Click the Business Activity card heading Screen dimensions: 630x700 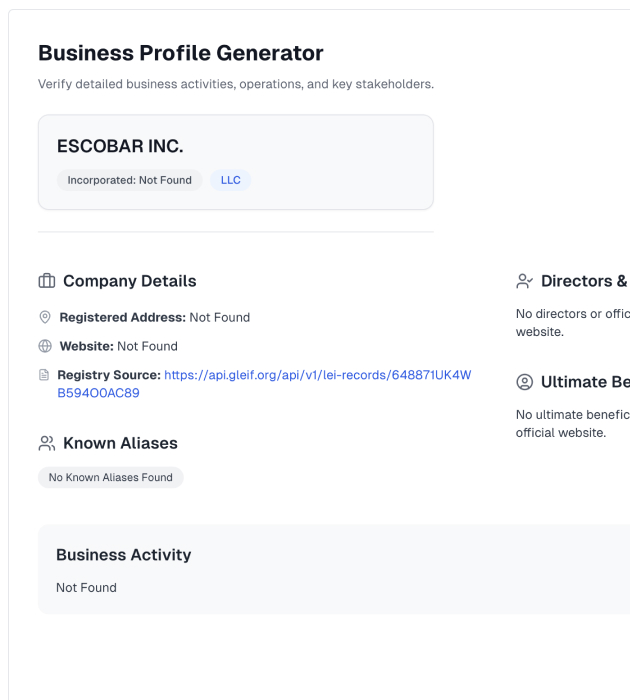[x=124, y=555]
